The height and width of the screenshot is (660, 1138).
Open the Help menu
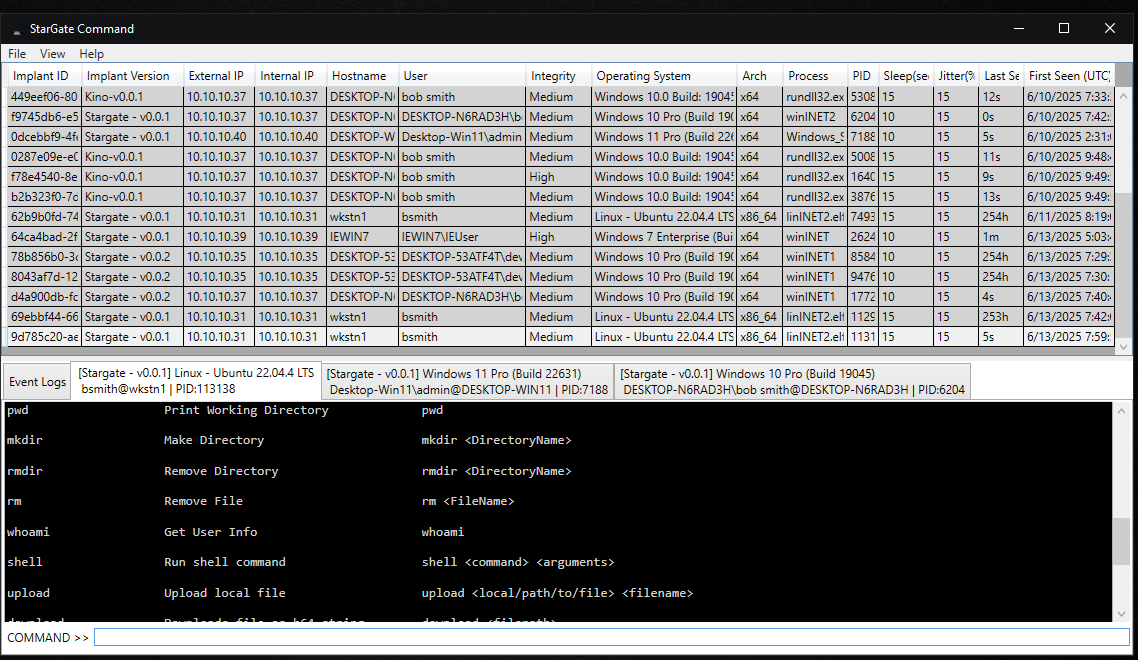click(x=91, y=54)
